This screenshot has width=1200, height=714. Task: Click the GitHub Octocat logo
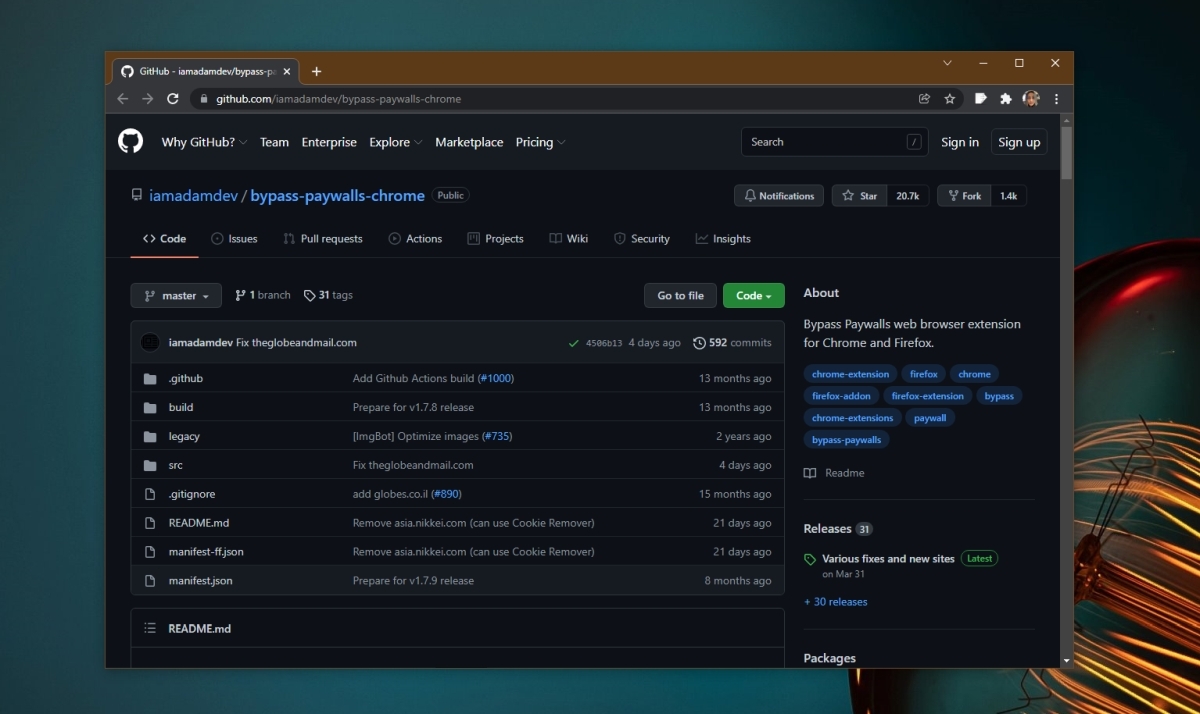(x=131, y=142)
